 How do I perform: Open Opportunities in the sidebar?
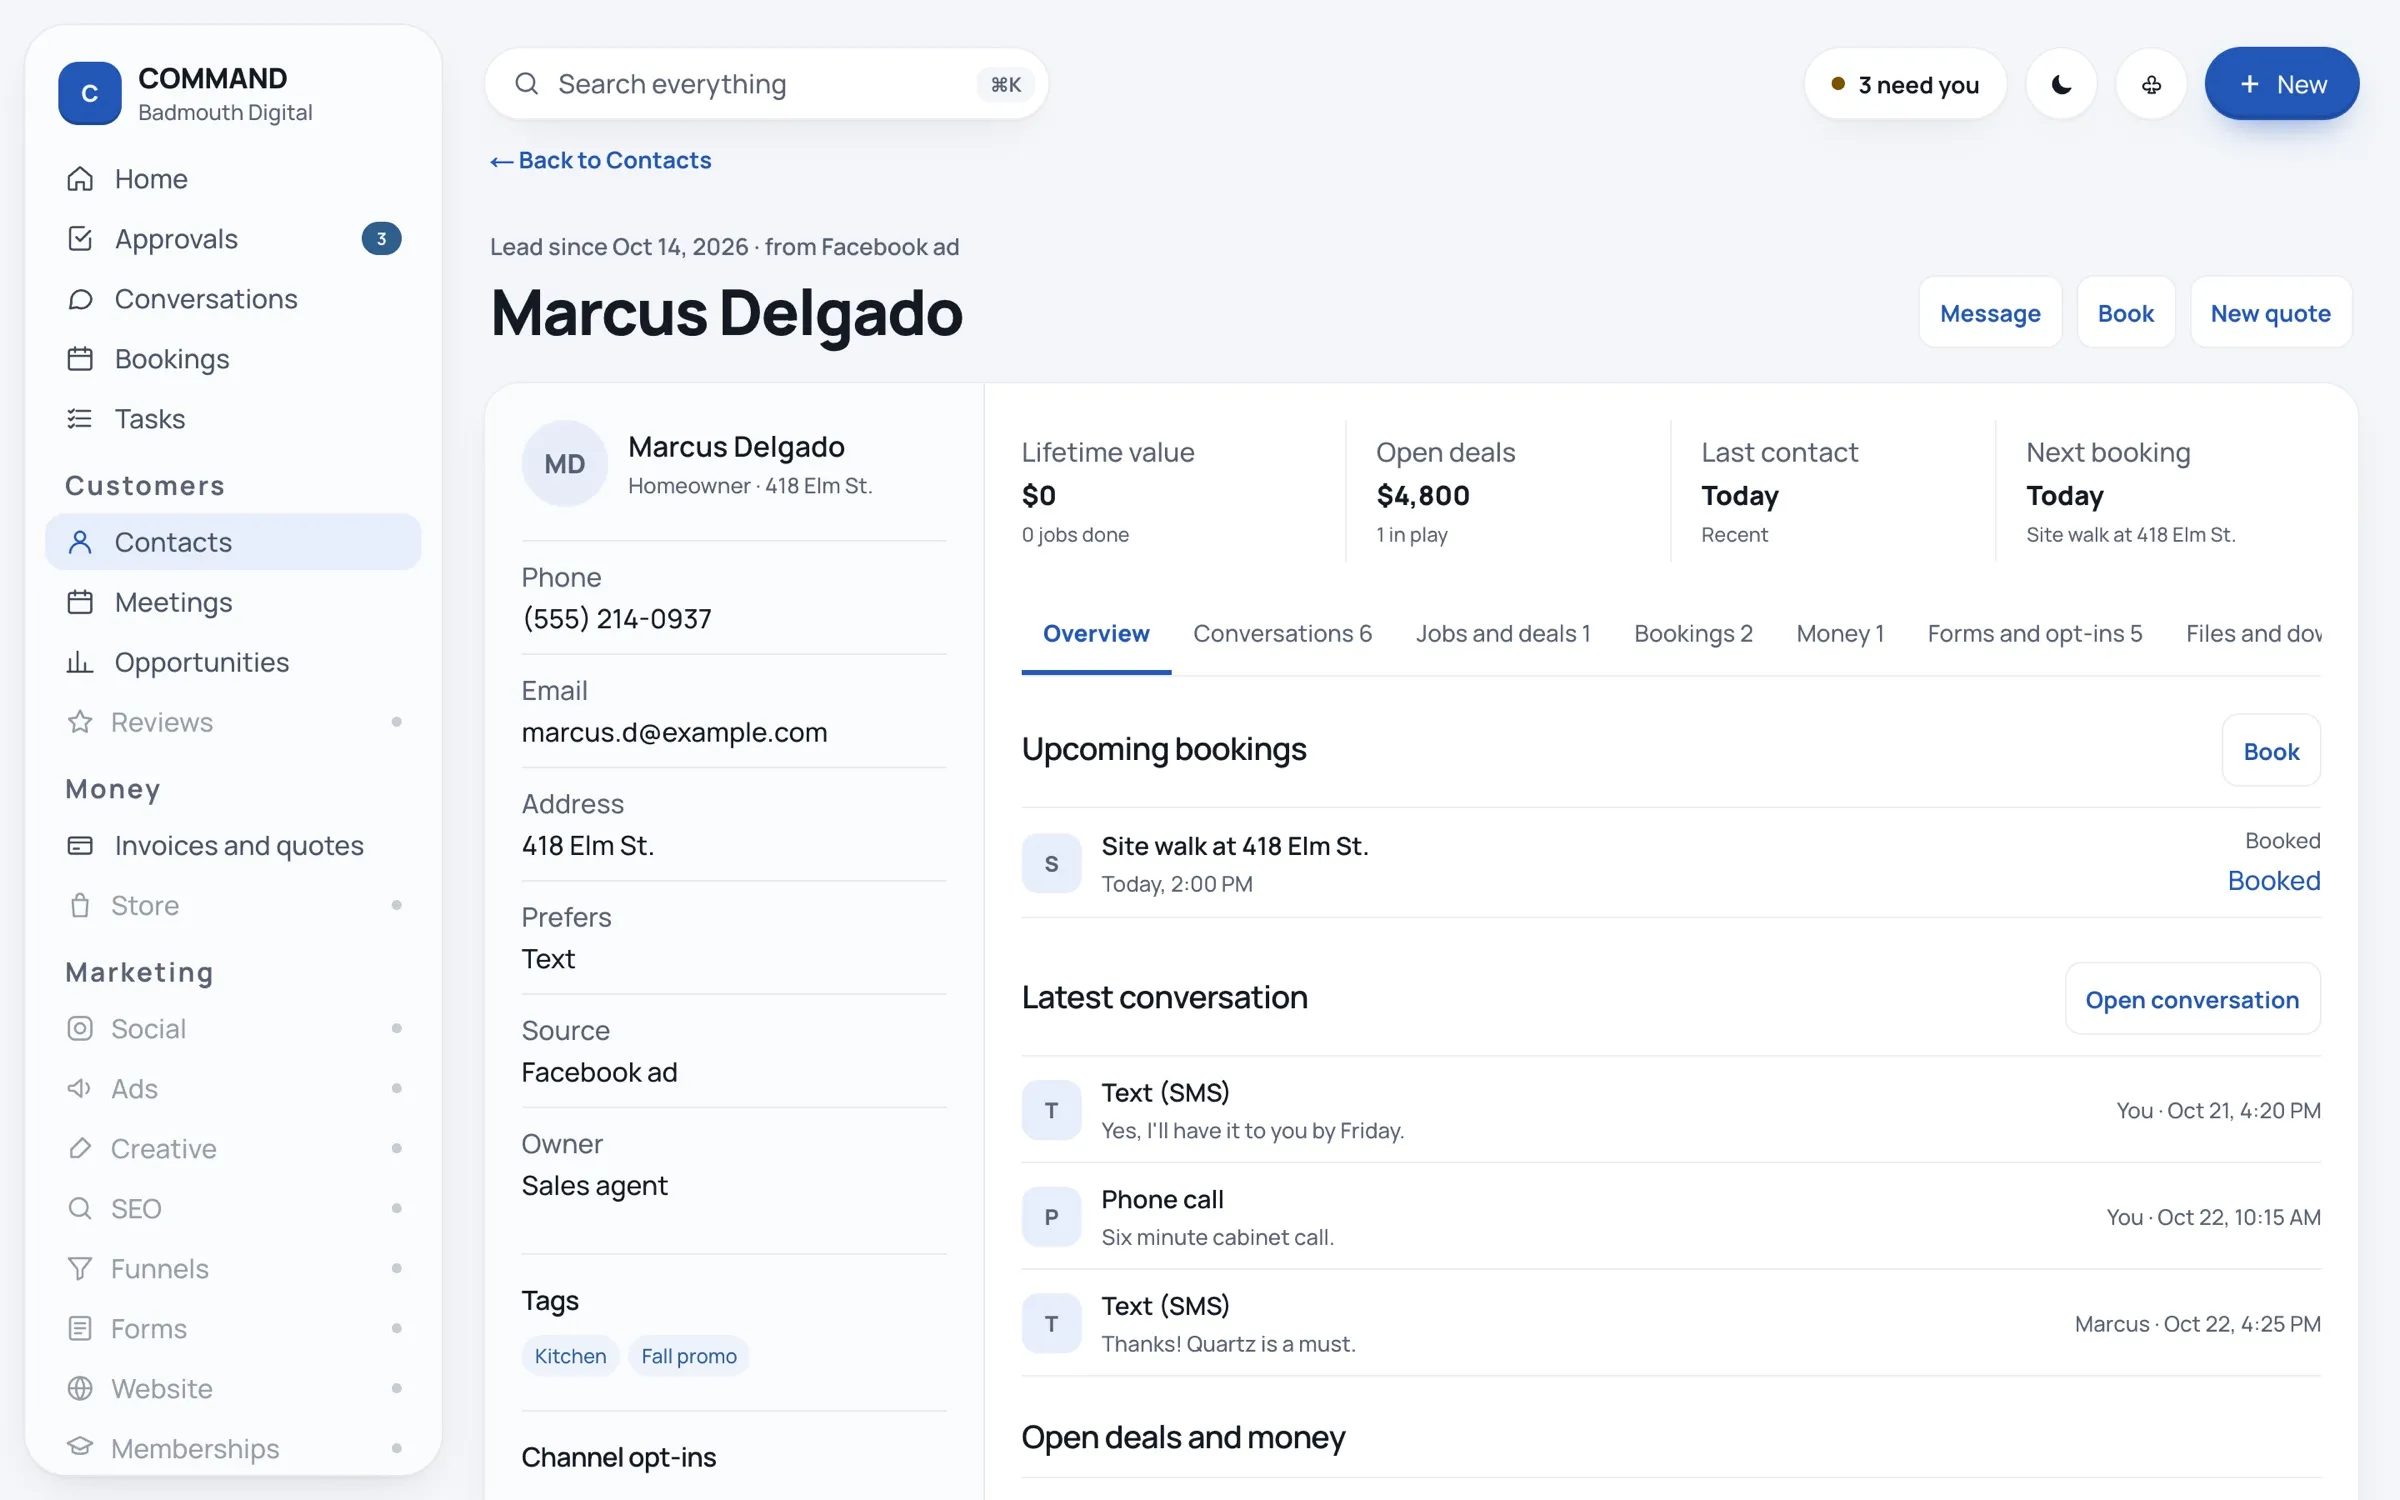[x=233, y=662]
